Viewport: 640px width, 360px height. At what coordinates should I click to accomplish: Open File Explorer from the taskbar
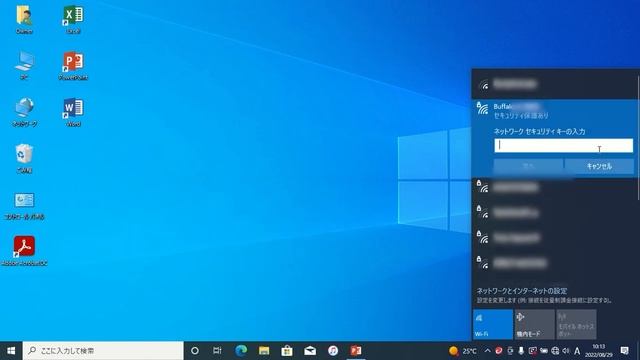point(264,351)
